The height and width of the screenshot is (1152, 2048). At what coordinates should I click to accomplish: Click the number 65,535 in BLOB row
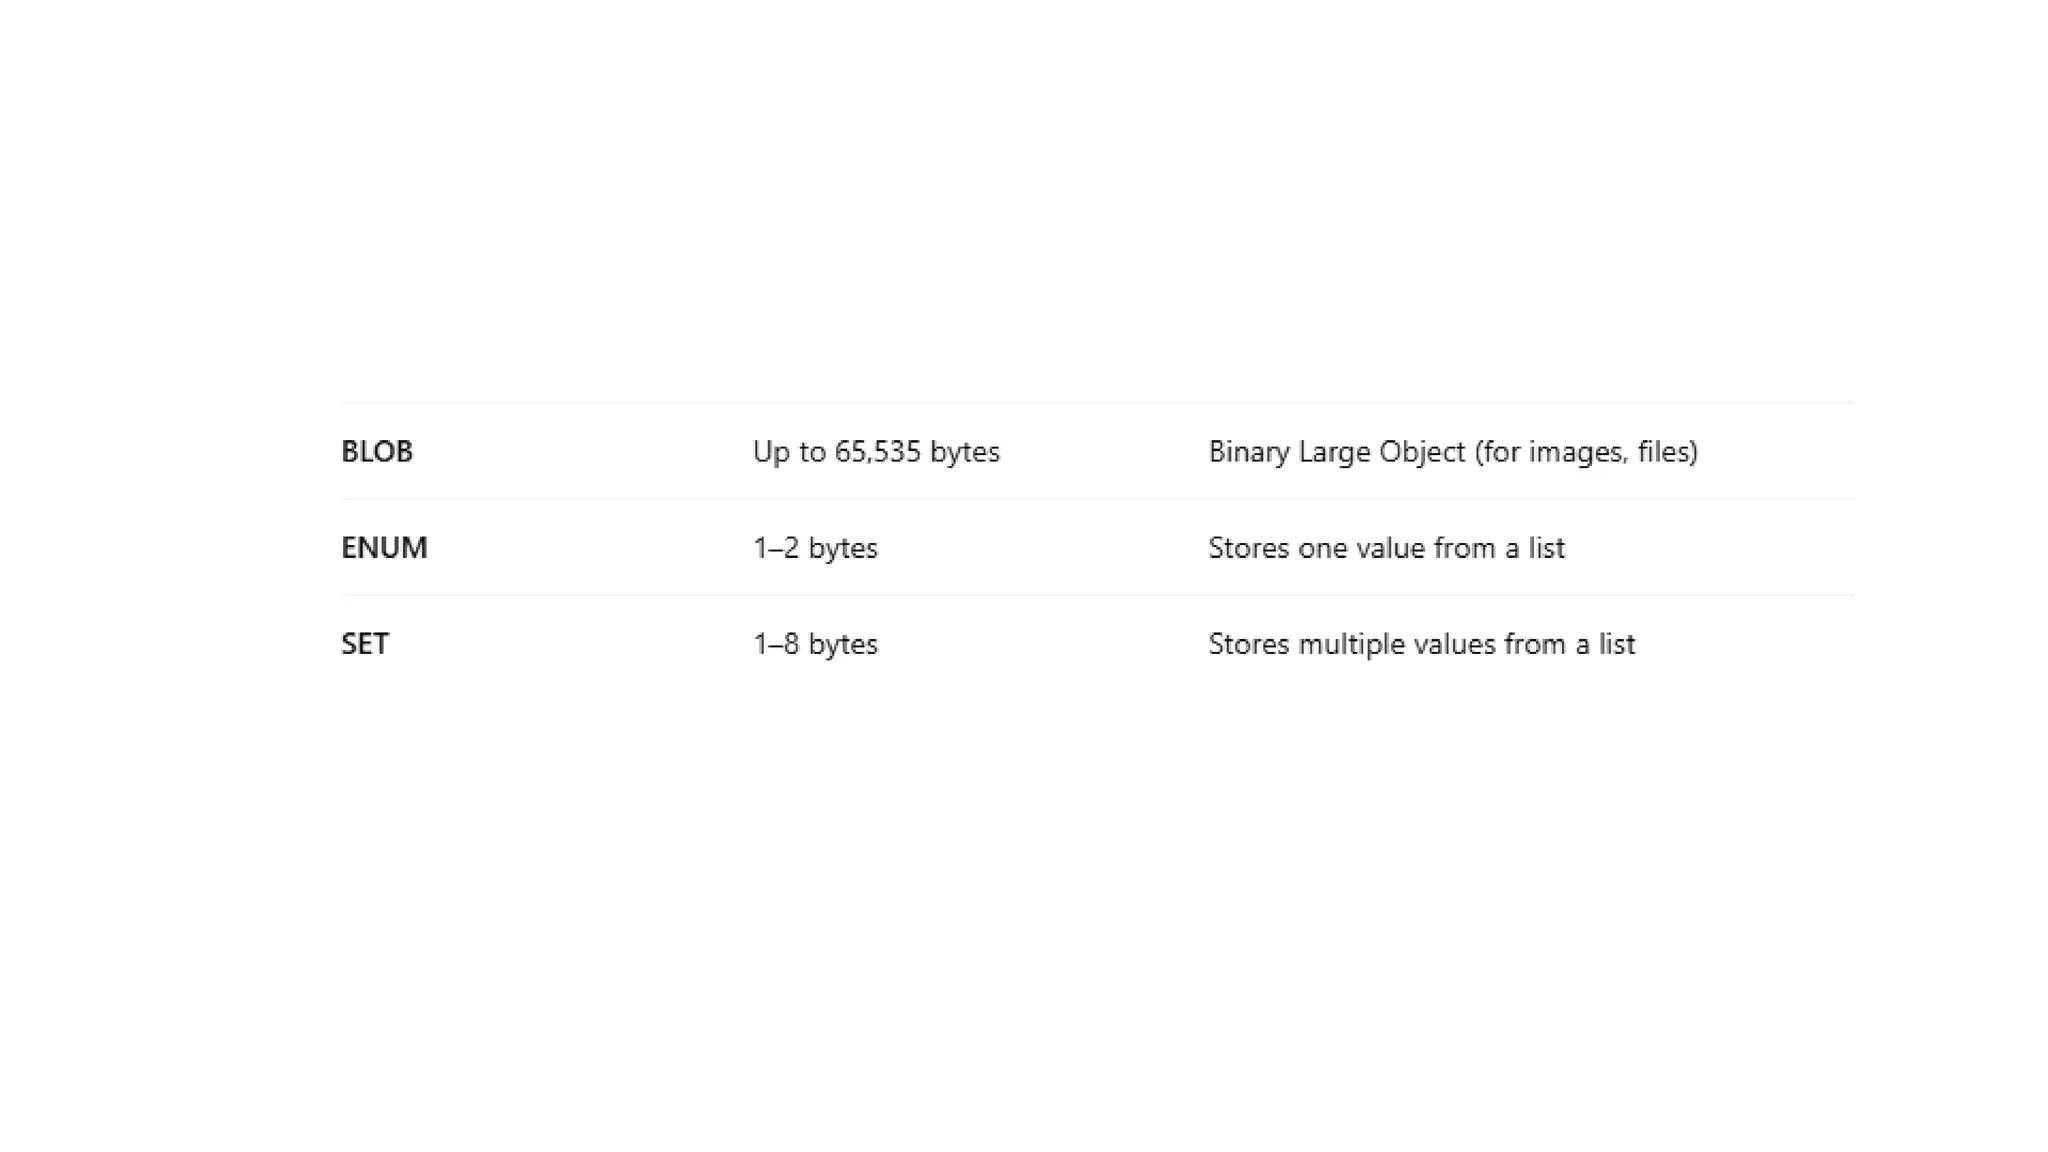tap(877, 452)
